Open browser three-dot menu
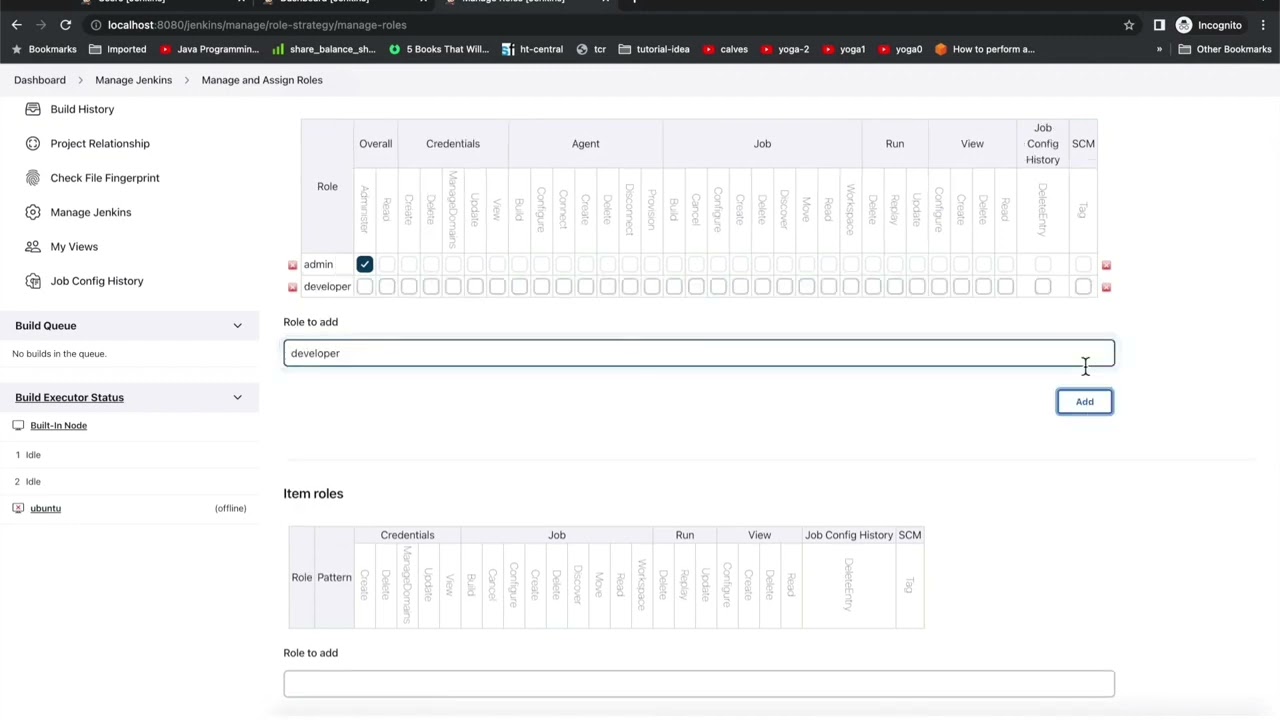This screenshot has width=1280, height=720. tap(1265, 25)
